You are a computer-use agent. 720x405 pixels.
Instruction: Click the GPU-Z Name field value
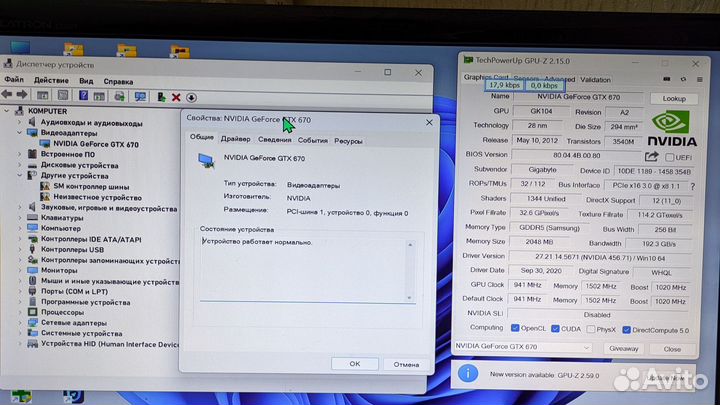579,97
